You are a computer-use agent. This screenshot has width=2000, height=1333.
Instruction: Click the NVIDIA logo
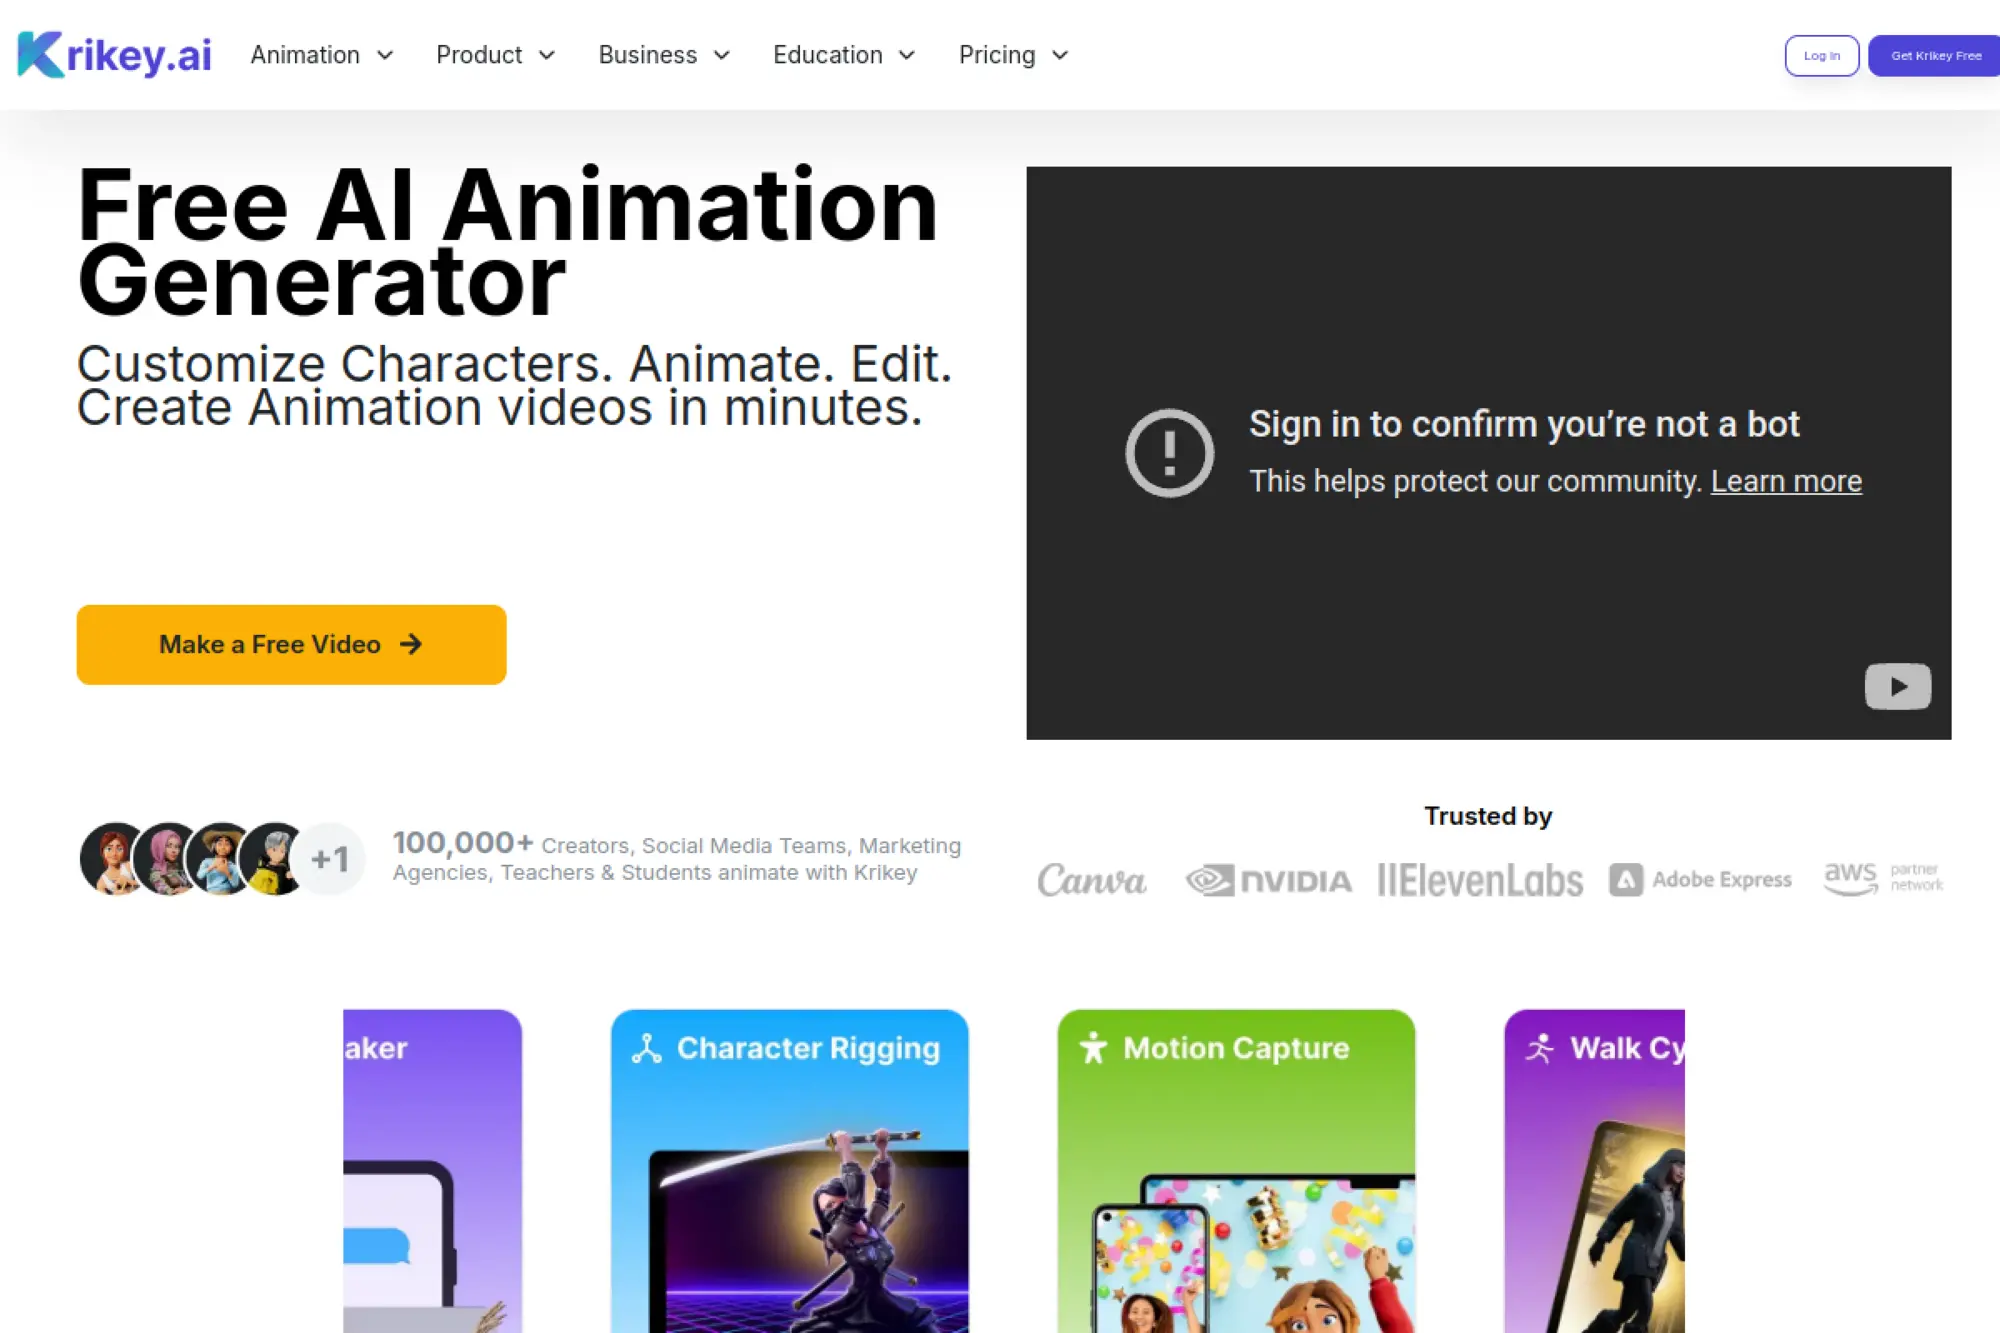(1268, 880)
